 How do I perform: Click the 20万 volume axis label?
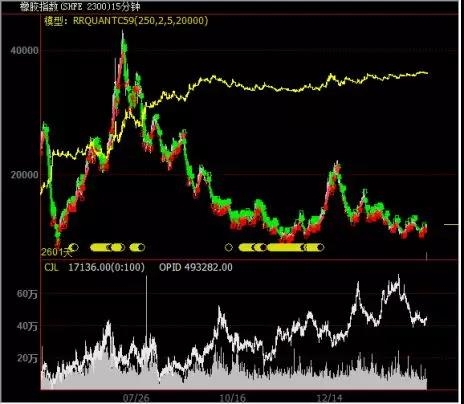27,358
